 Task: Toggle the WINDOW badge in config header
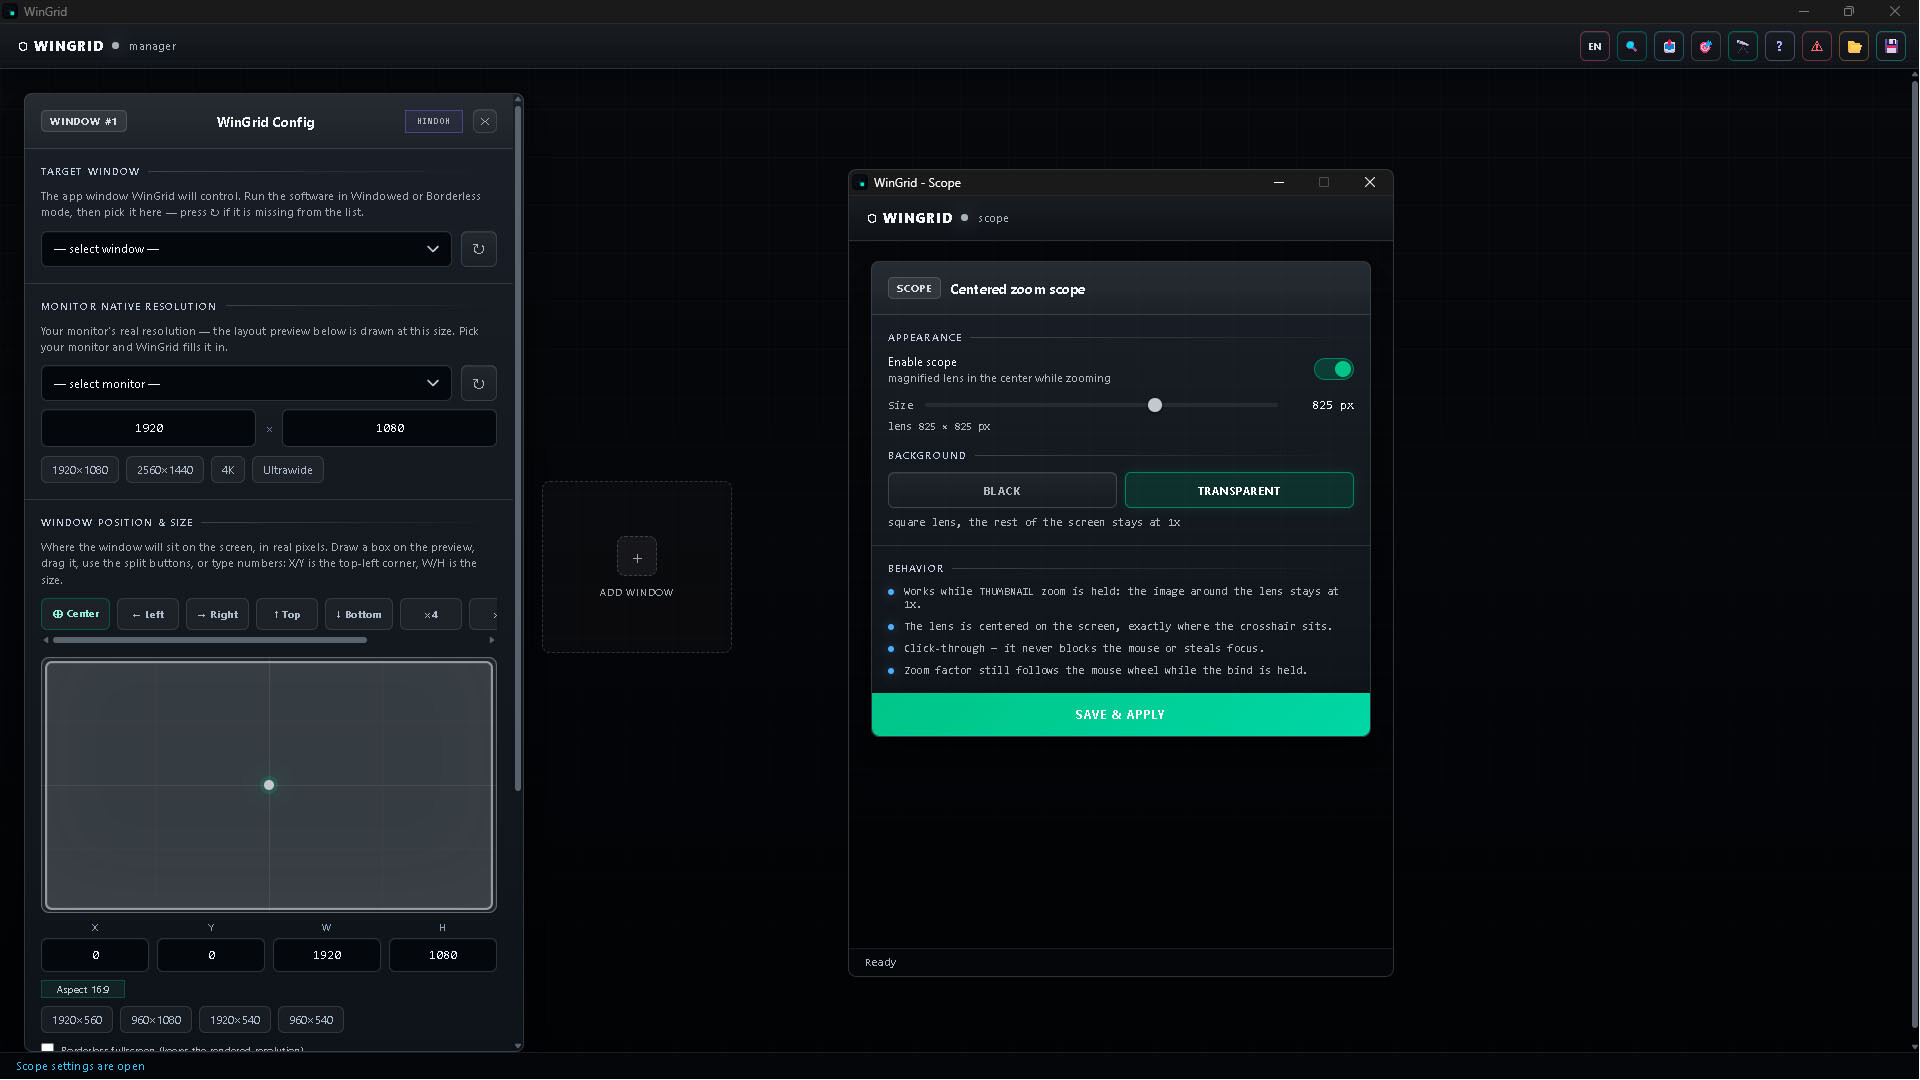point(434,122)
